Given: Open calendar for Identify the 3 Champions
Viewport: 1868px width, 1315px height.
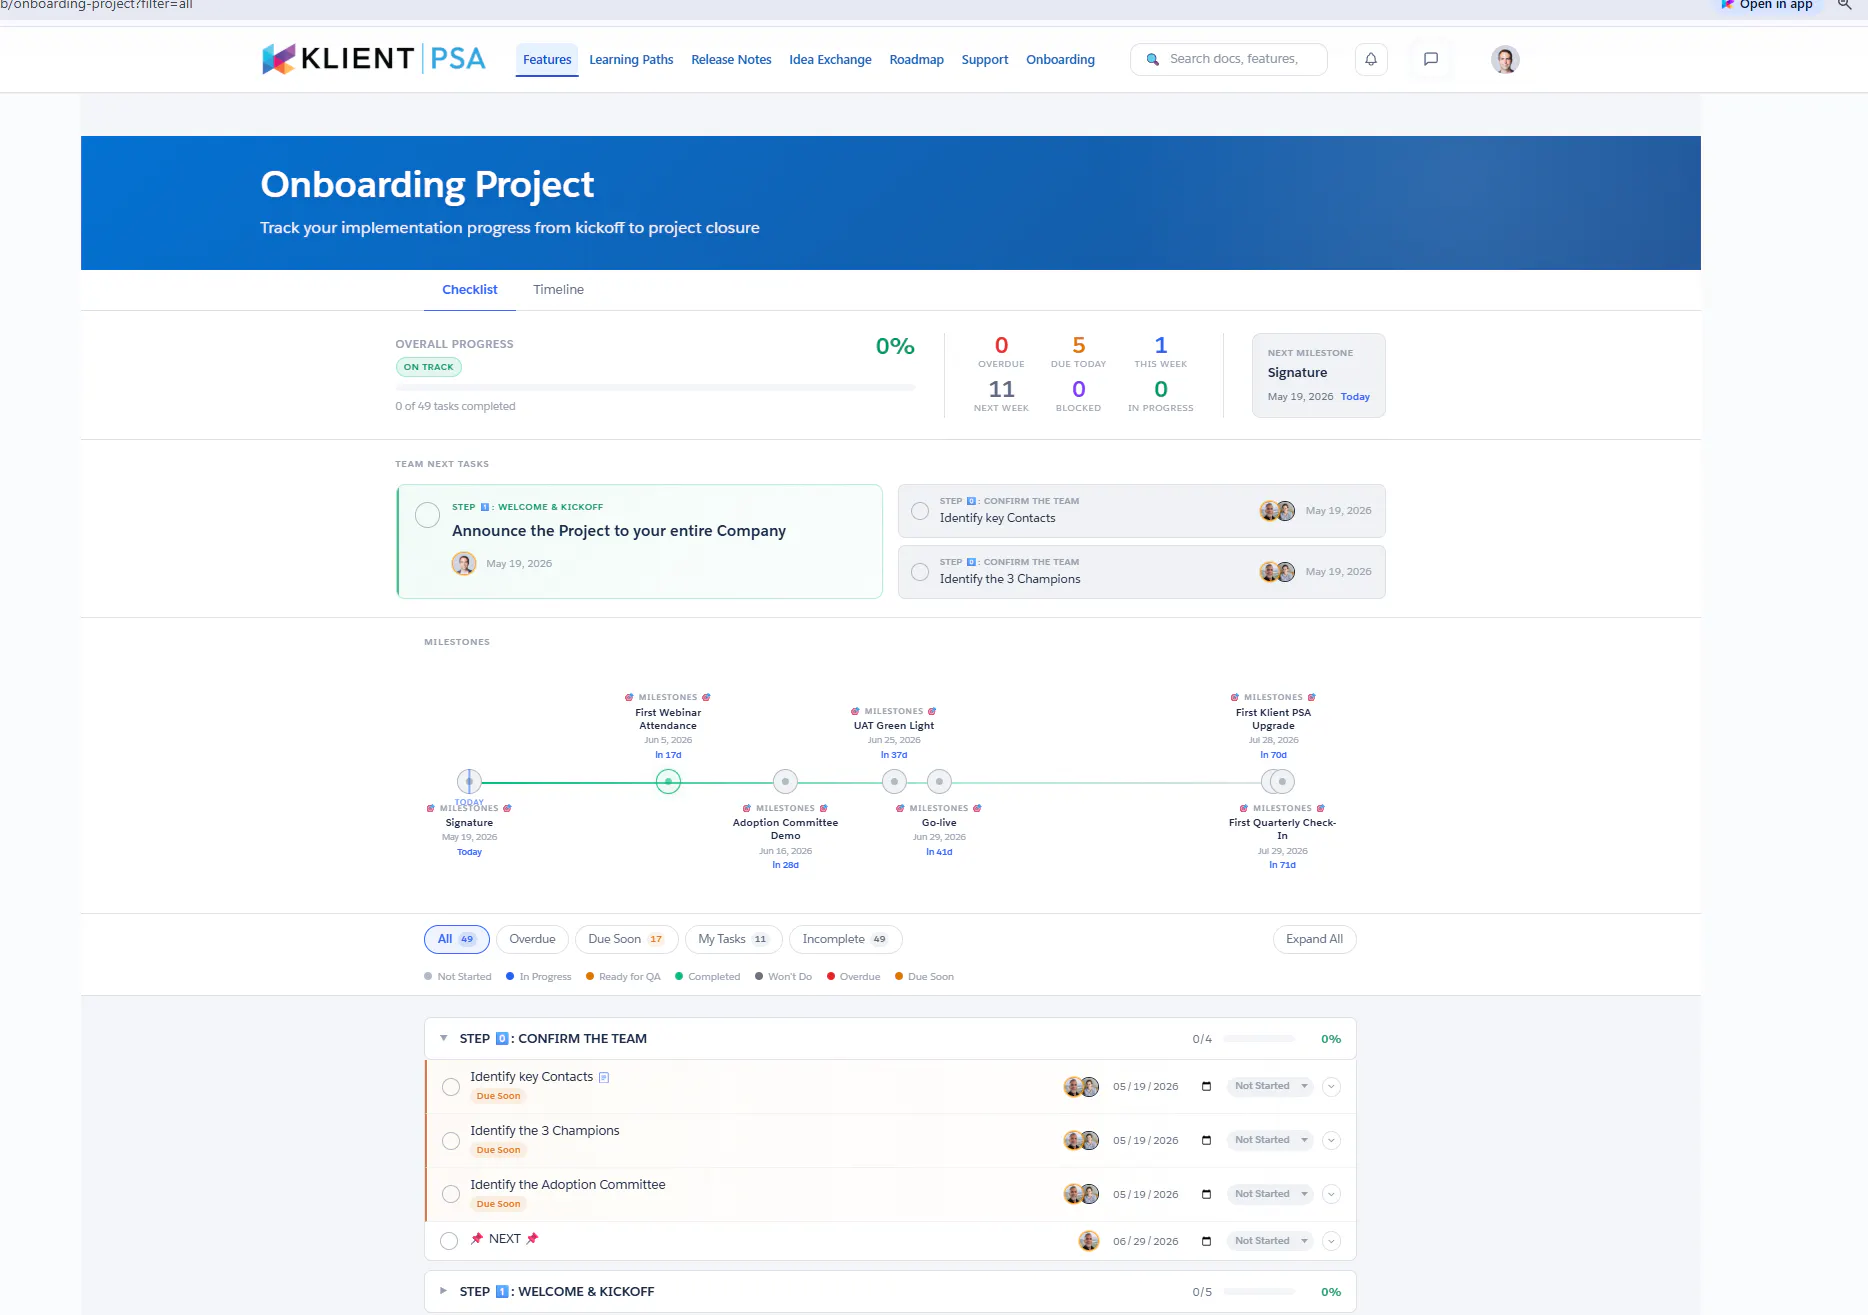Looking at the screenshot, I should point(1206,1140).
